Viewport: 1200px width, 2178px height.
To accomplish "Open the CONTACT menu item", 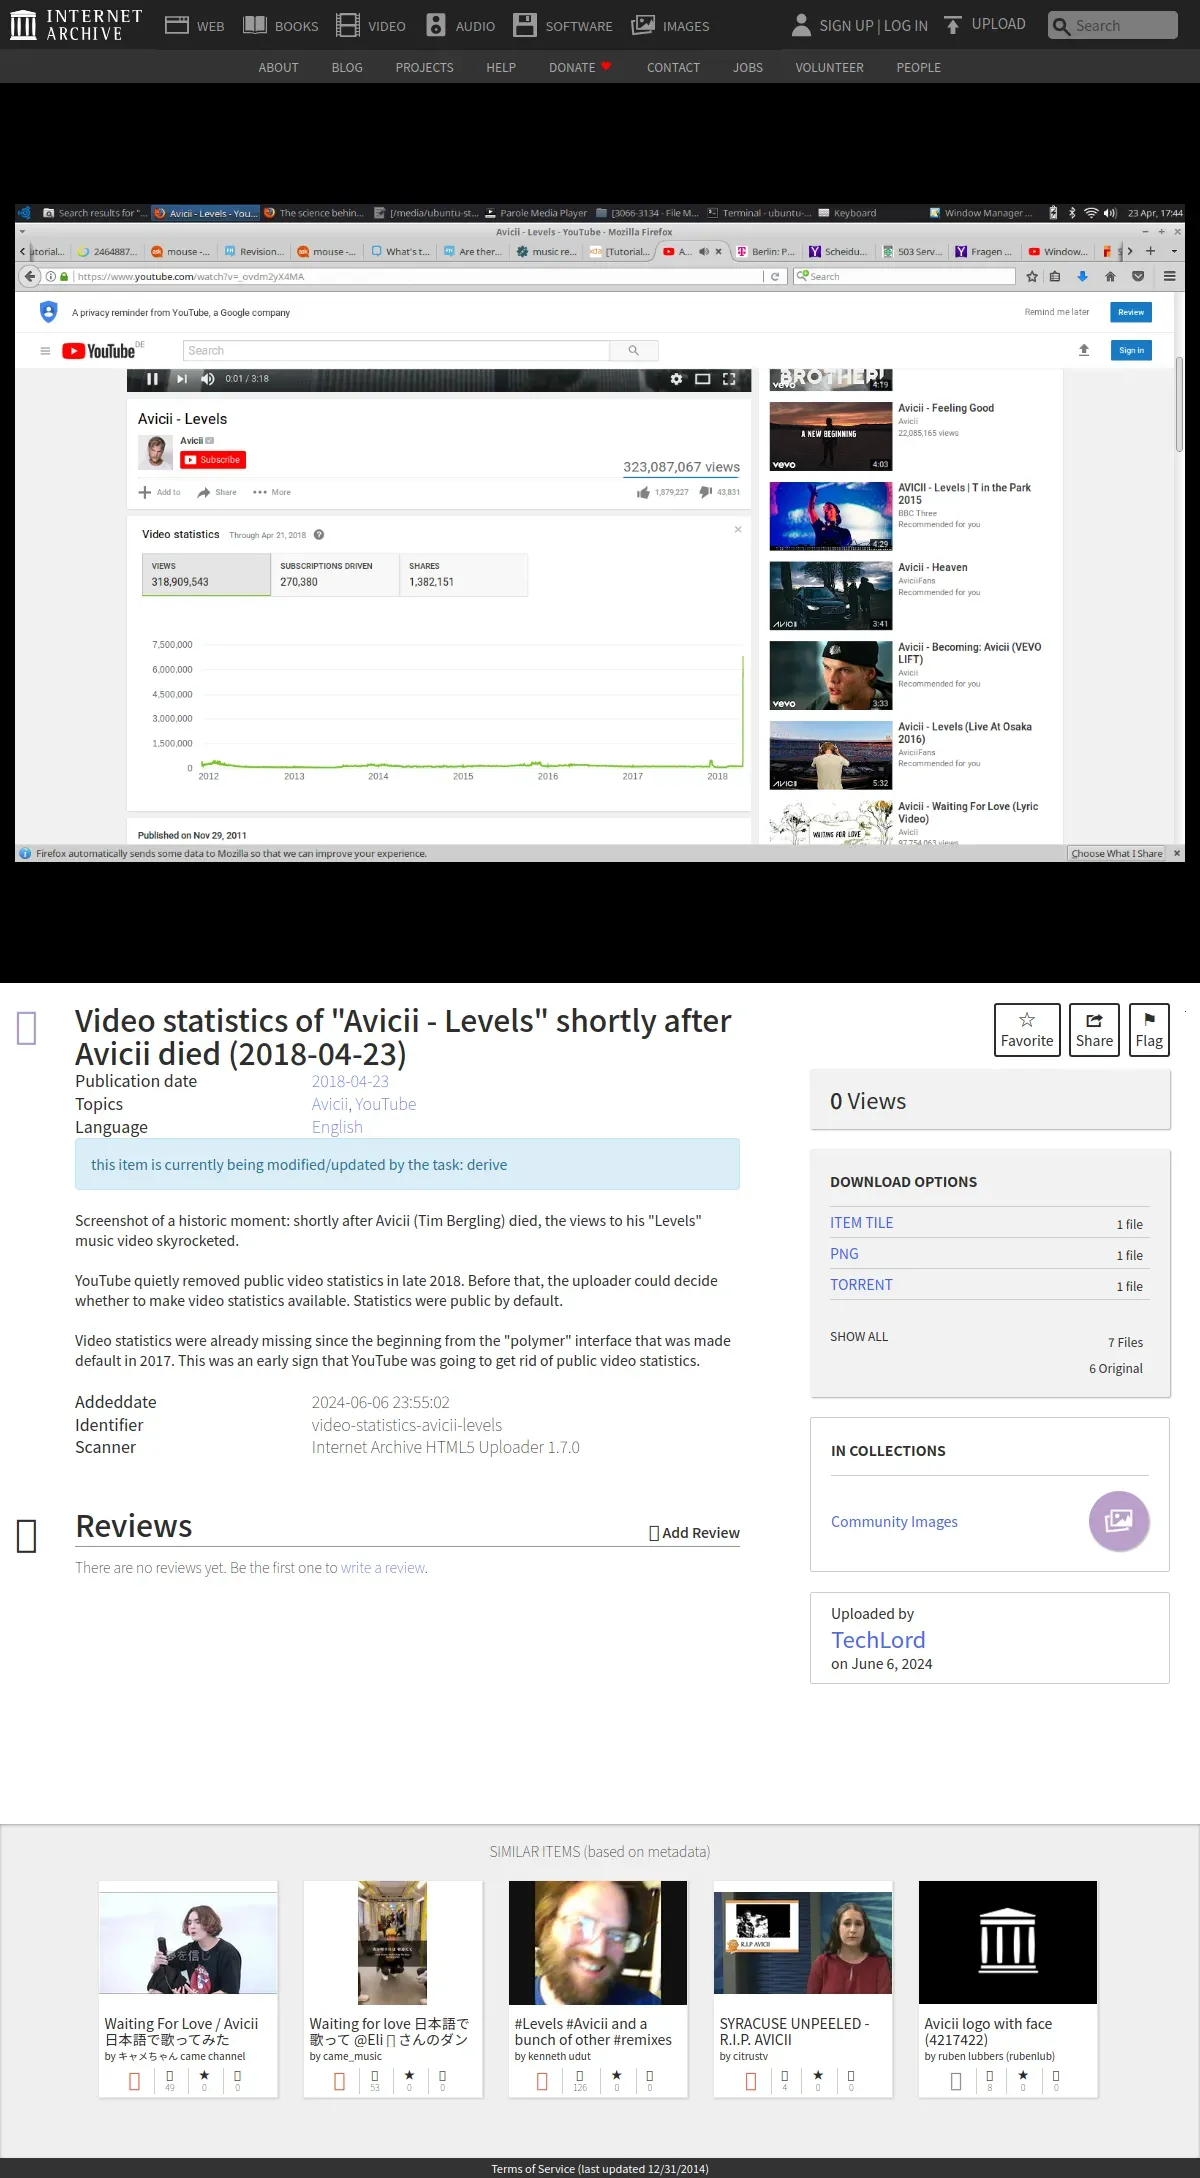I will (x=673, y=68).
